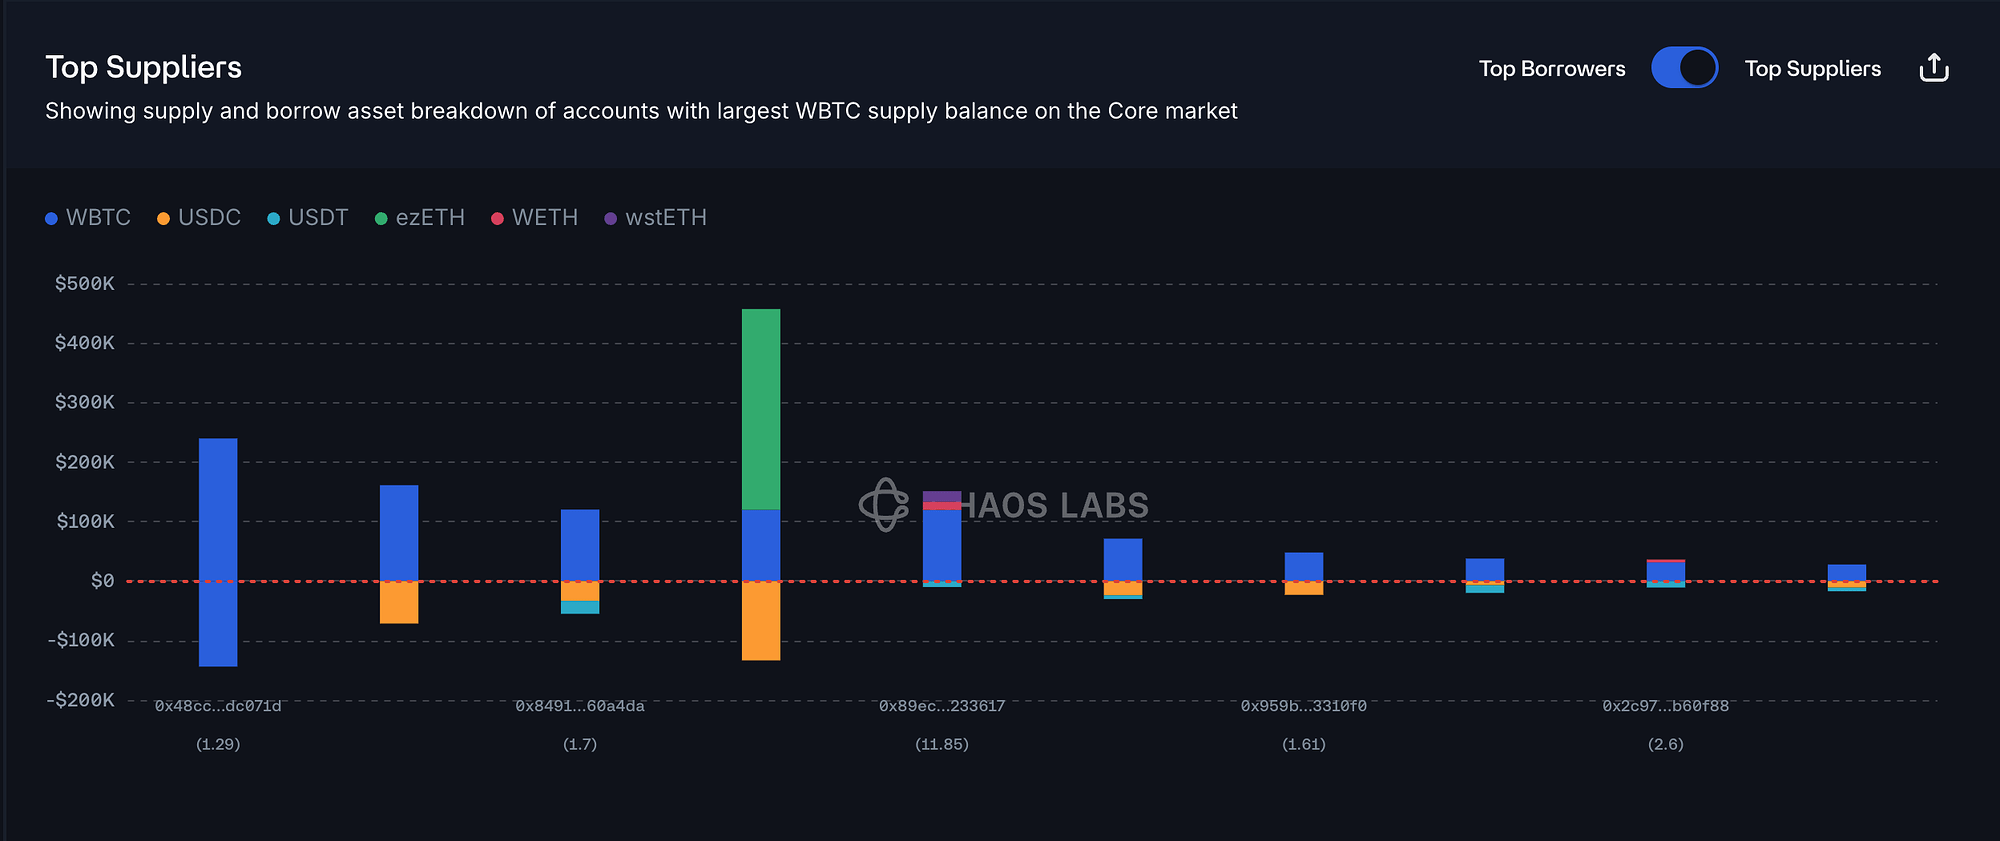Select the Top Suppliers switch label
Viewport: 2000px width, 841px height.
[1812, 69]
